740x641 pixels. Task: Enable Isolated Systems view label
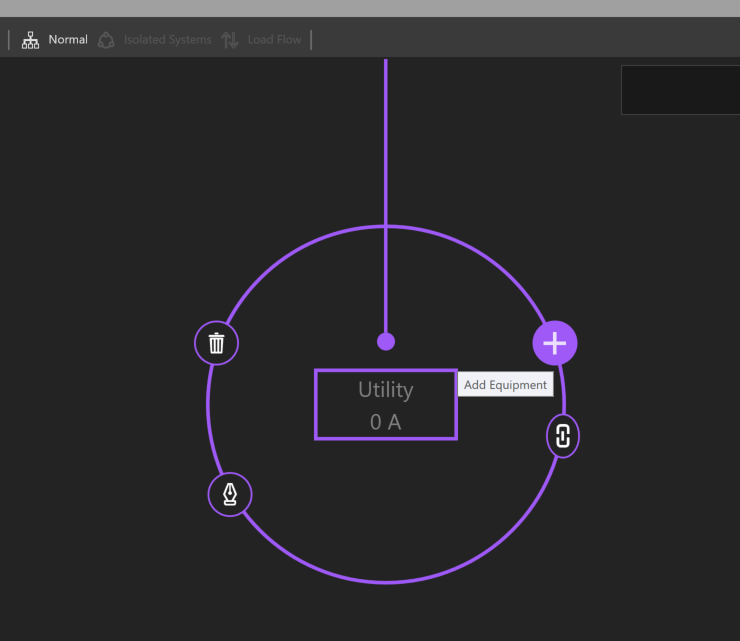click(x=167, y=40)
